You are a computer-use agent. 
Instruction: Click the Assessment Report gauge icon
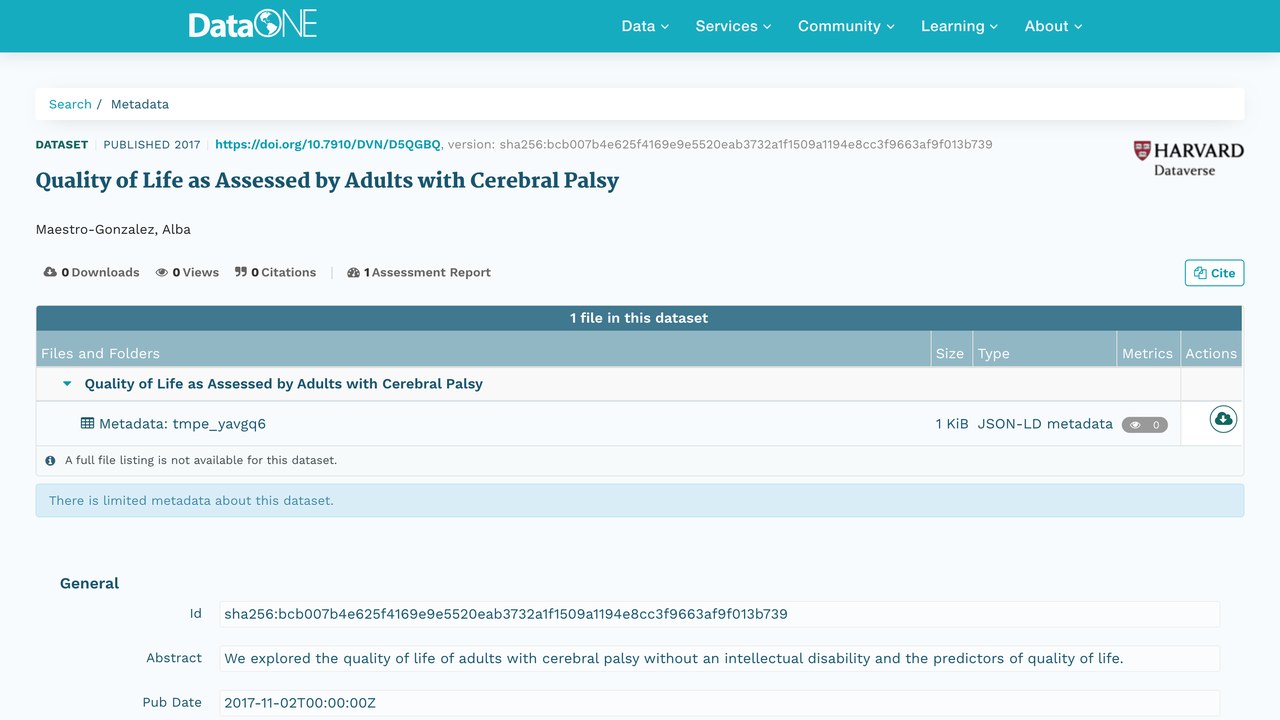click(353, 272)
